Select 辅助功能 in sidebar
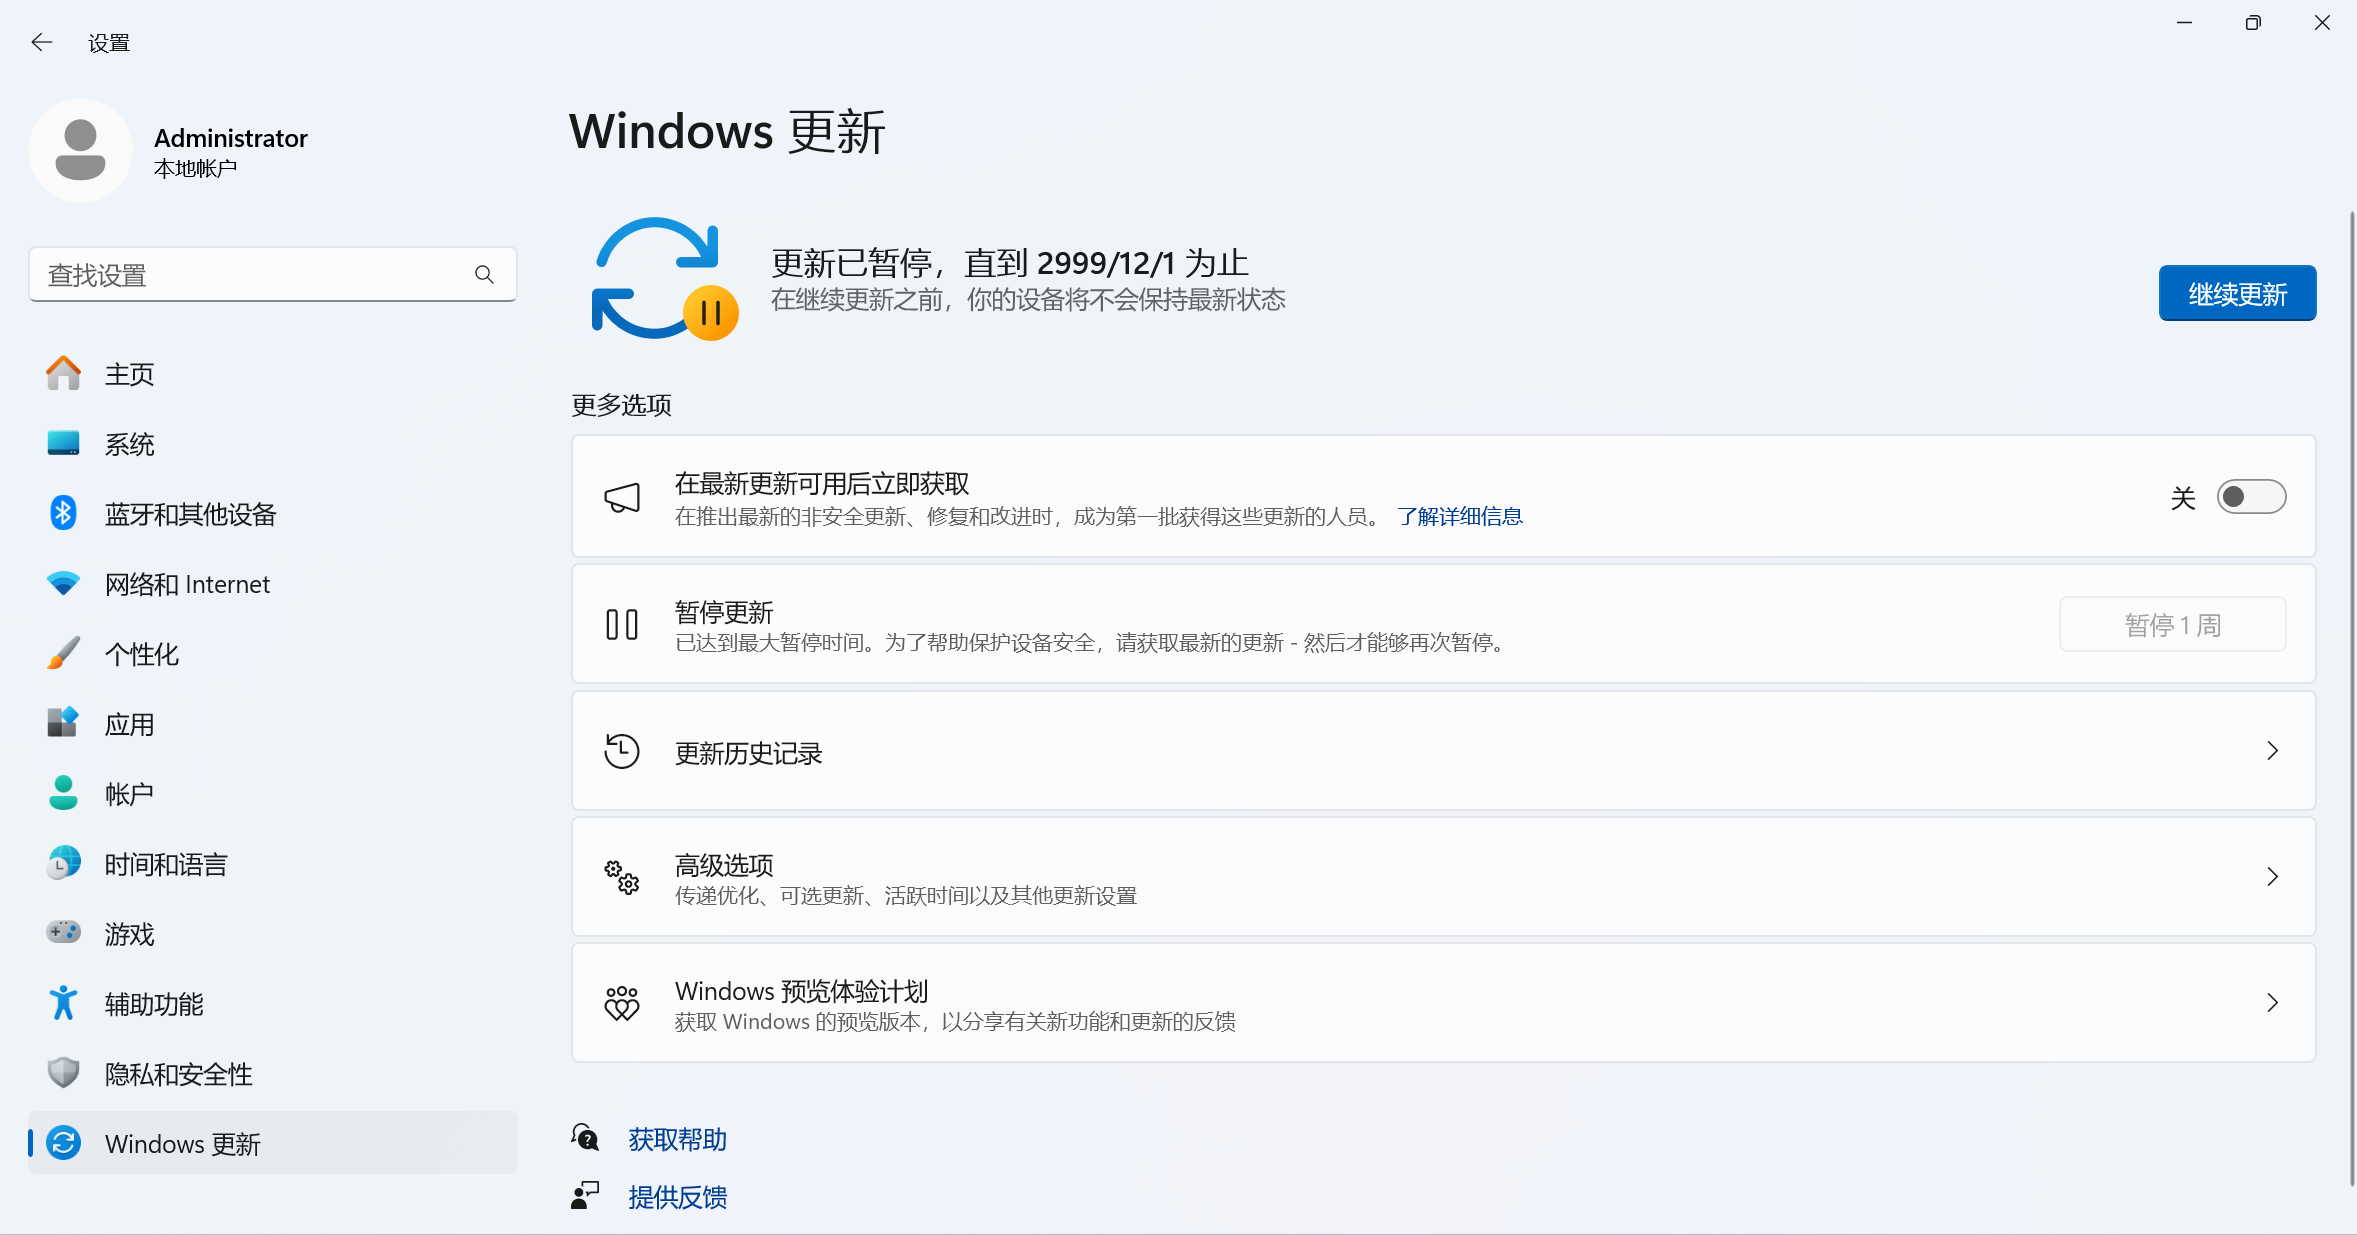The height and width of the screenshot is (1235, 2357). pos(273,1004)
